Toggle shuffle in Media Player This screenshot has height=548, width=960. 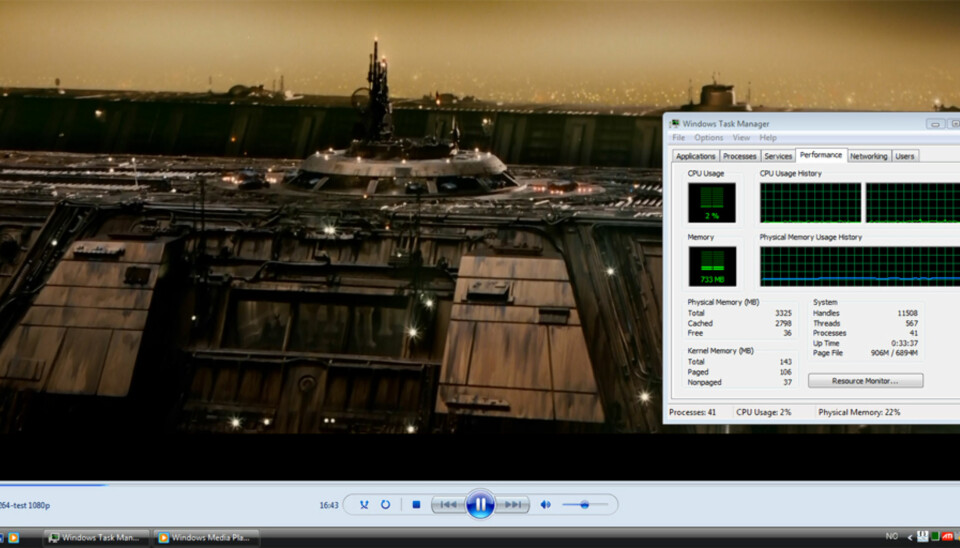pos(364,505)
